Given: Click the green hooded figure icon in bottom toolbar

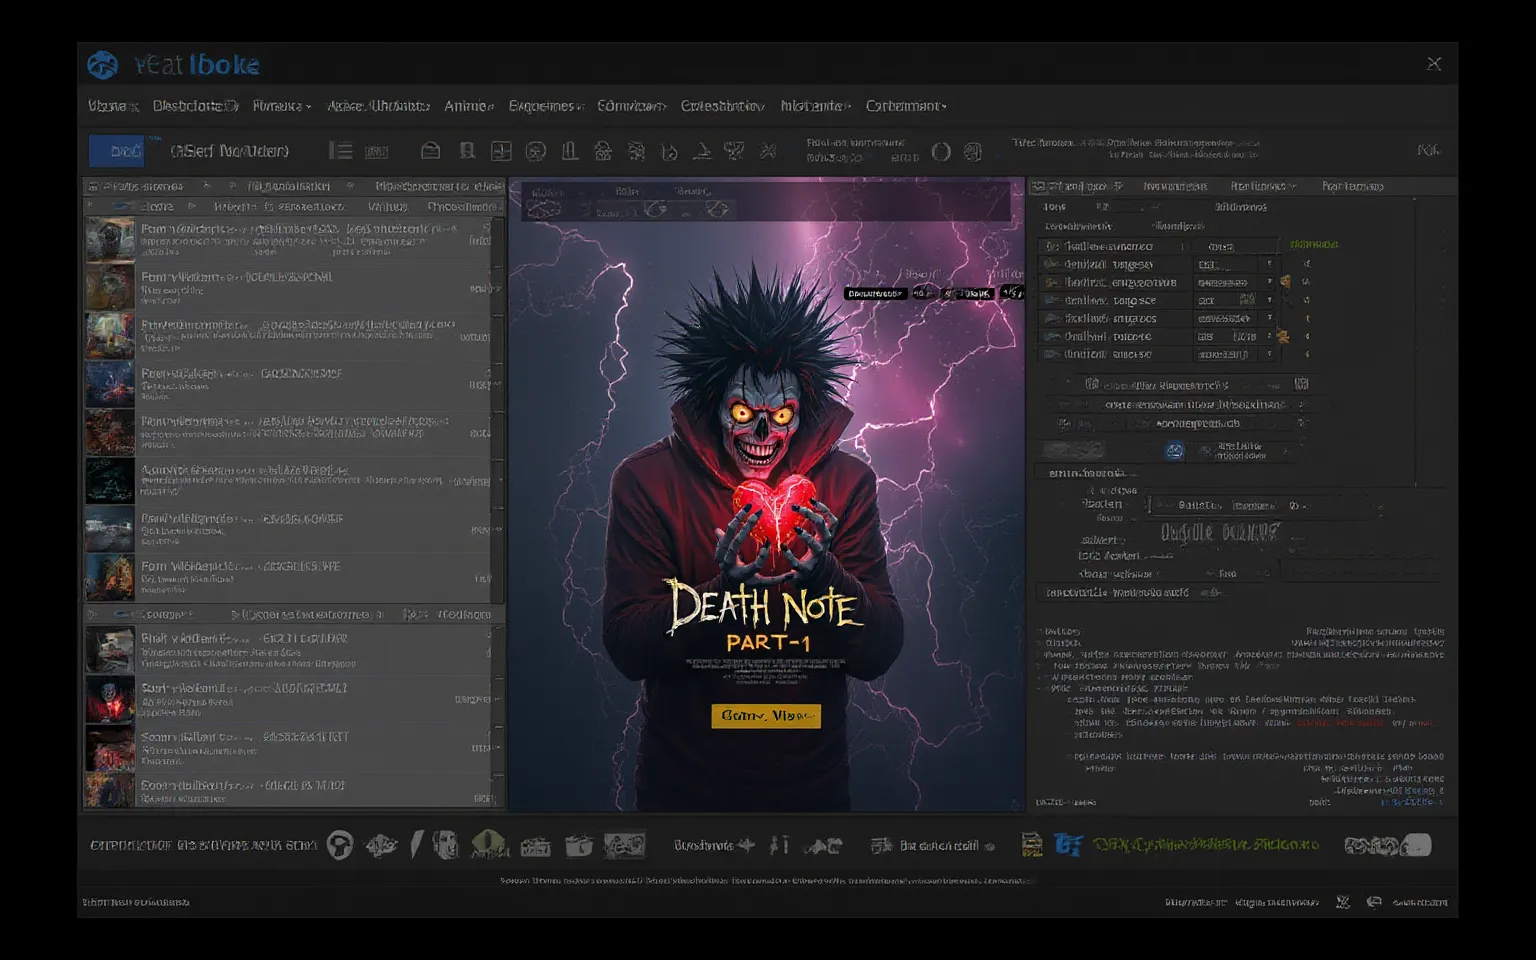Looking at the screenshot, I should point(489,845).
